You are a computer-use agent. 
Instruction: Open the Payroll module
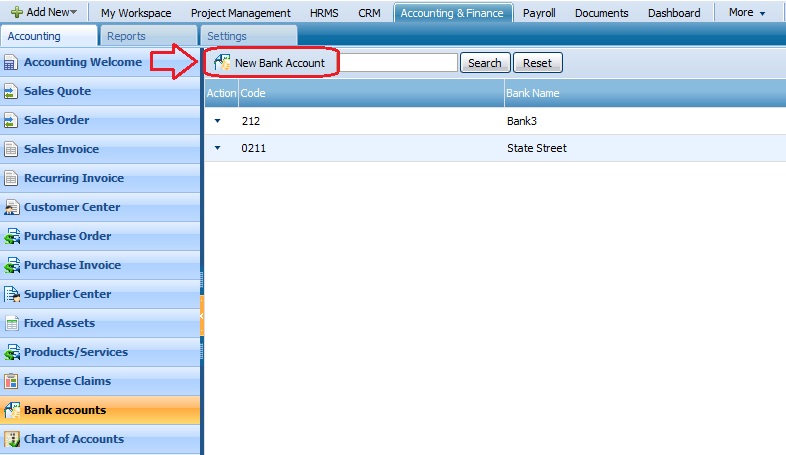tap(539, 13)
